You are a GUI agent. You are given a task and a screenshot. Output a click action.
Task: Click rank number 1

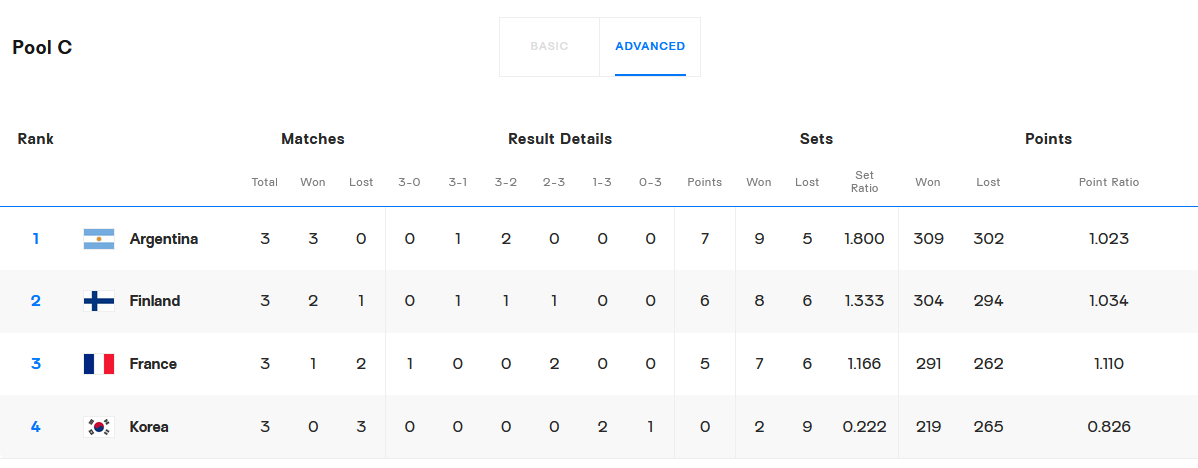36,239
